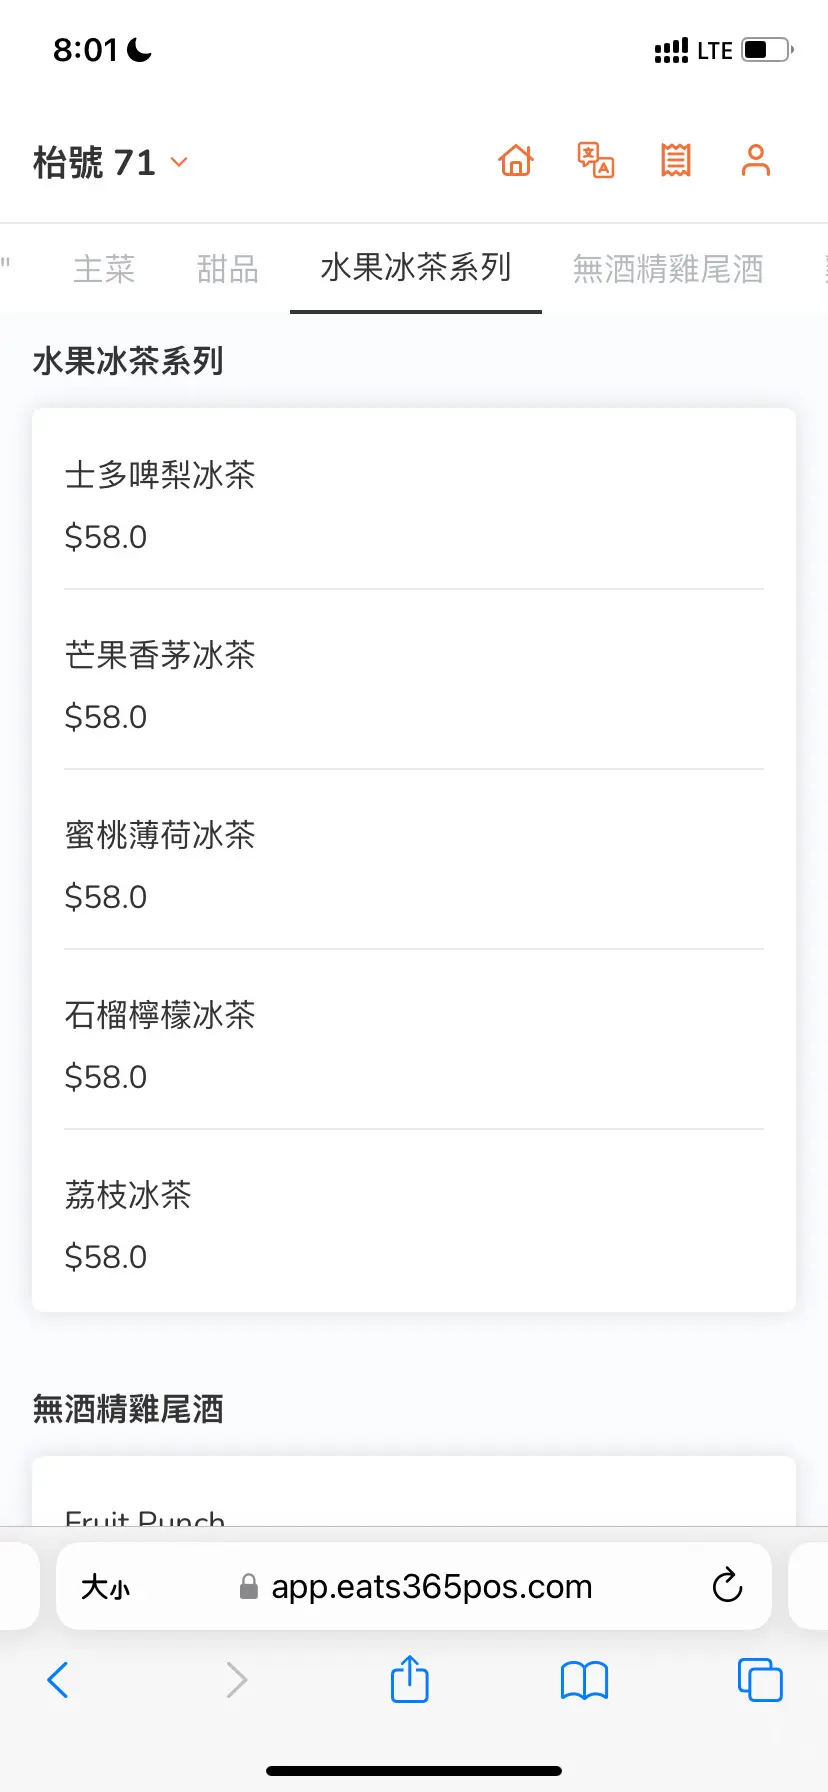
Task: Reload the page in Safari
Action: [727, 1585]
